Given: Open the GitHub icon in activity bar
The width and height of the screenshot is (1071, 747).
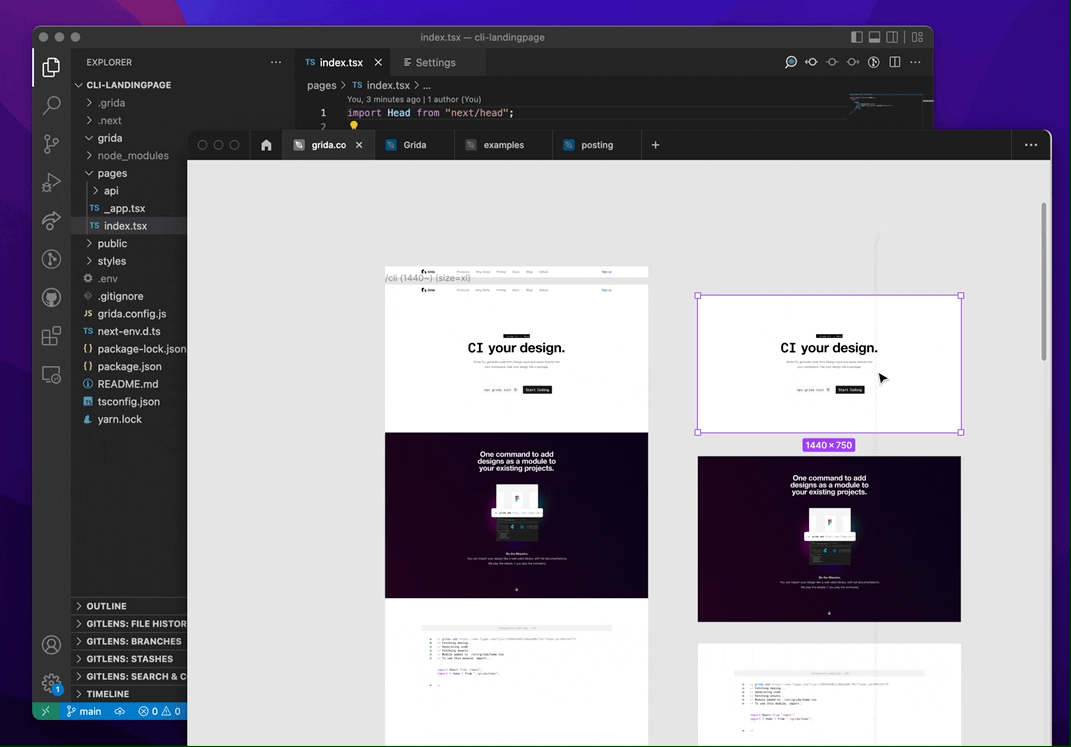Looking at the screenshot, I should coord(51,298).
